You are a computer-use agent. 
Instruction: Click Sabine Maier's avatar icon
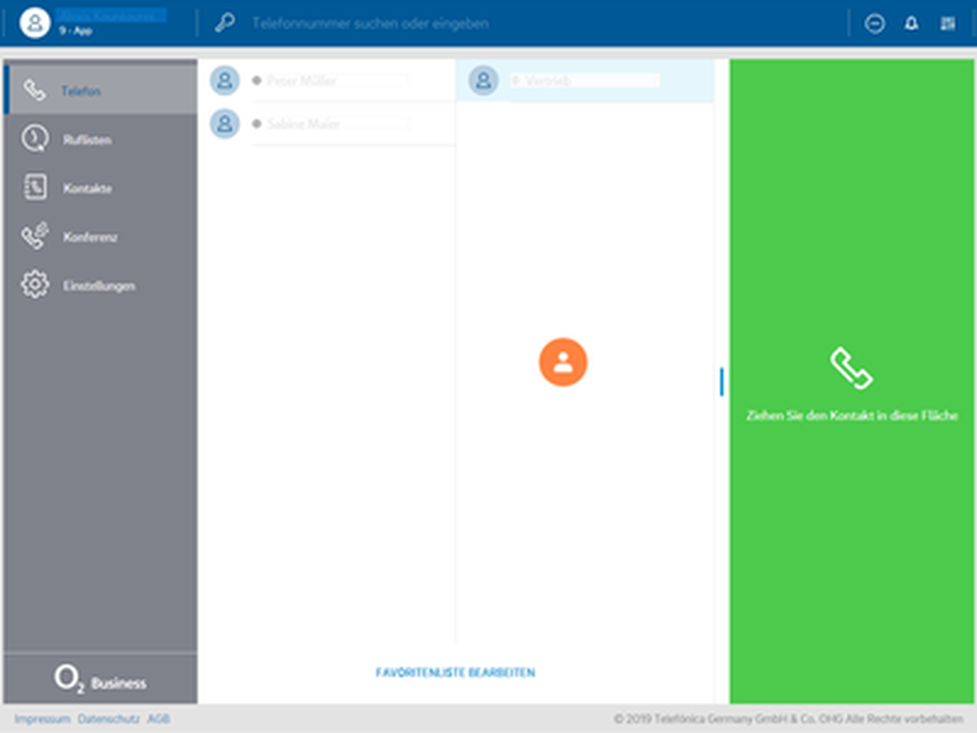[x=224, y=123]
